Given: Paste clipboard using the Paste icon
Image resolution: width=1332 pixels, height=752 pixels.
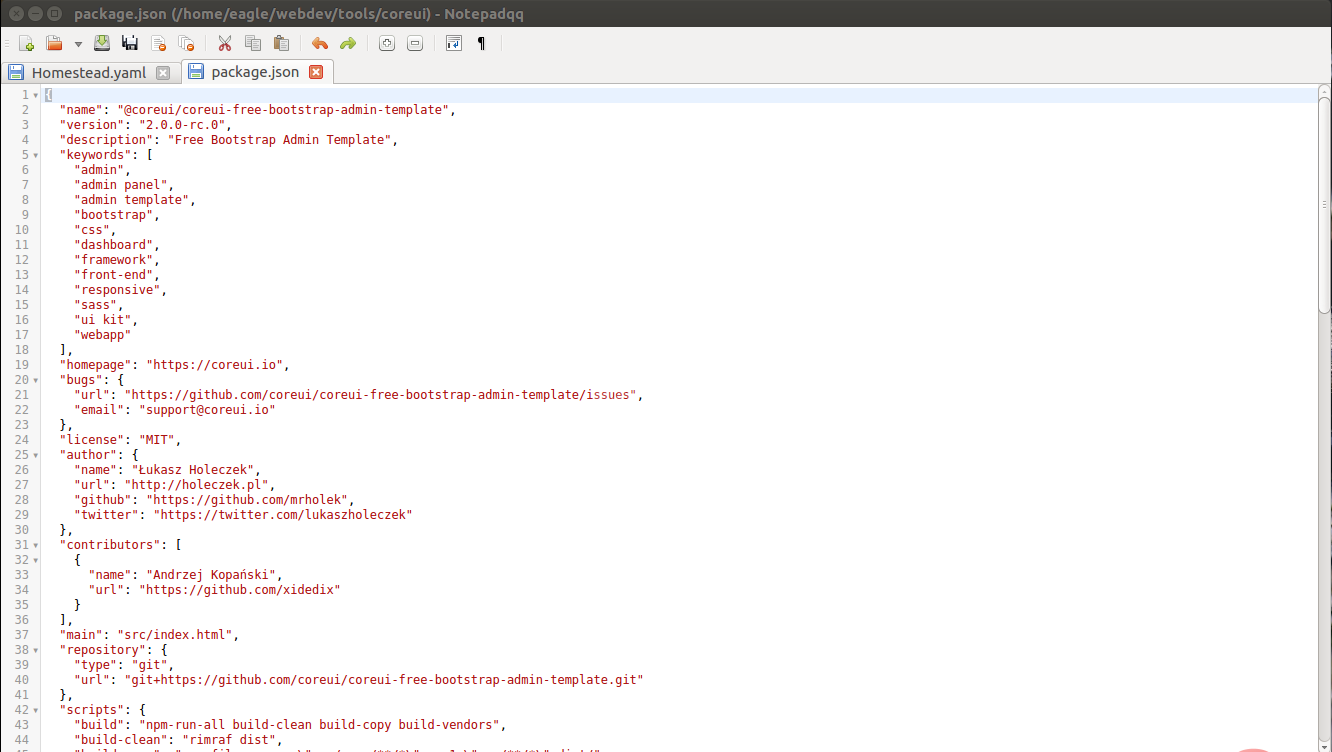Looking at the screenshot, I should (x=281, y=44).
